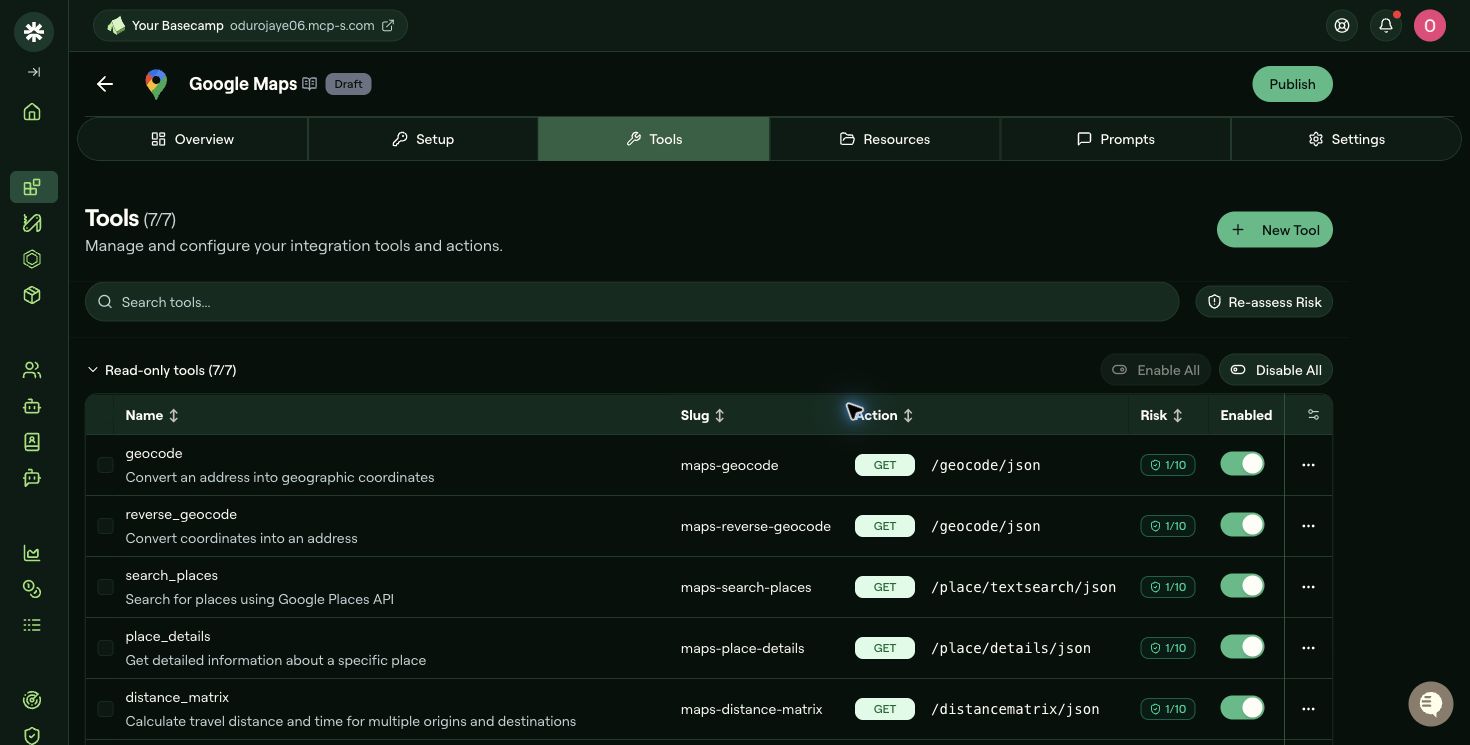Switch to the Resources tab

[885, 139]
